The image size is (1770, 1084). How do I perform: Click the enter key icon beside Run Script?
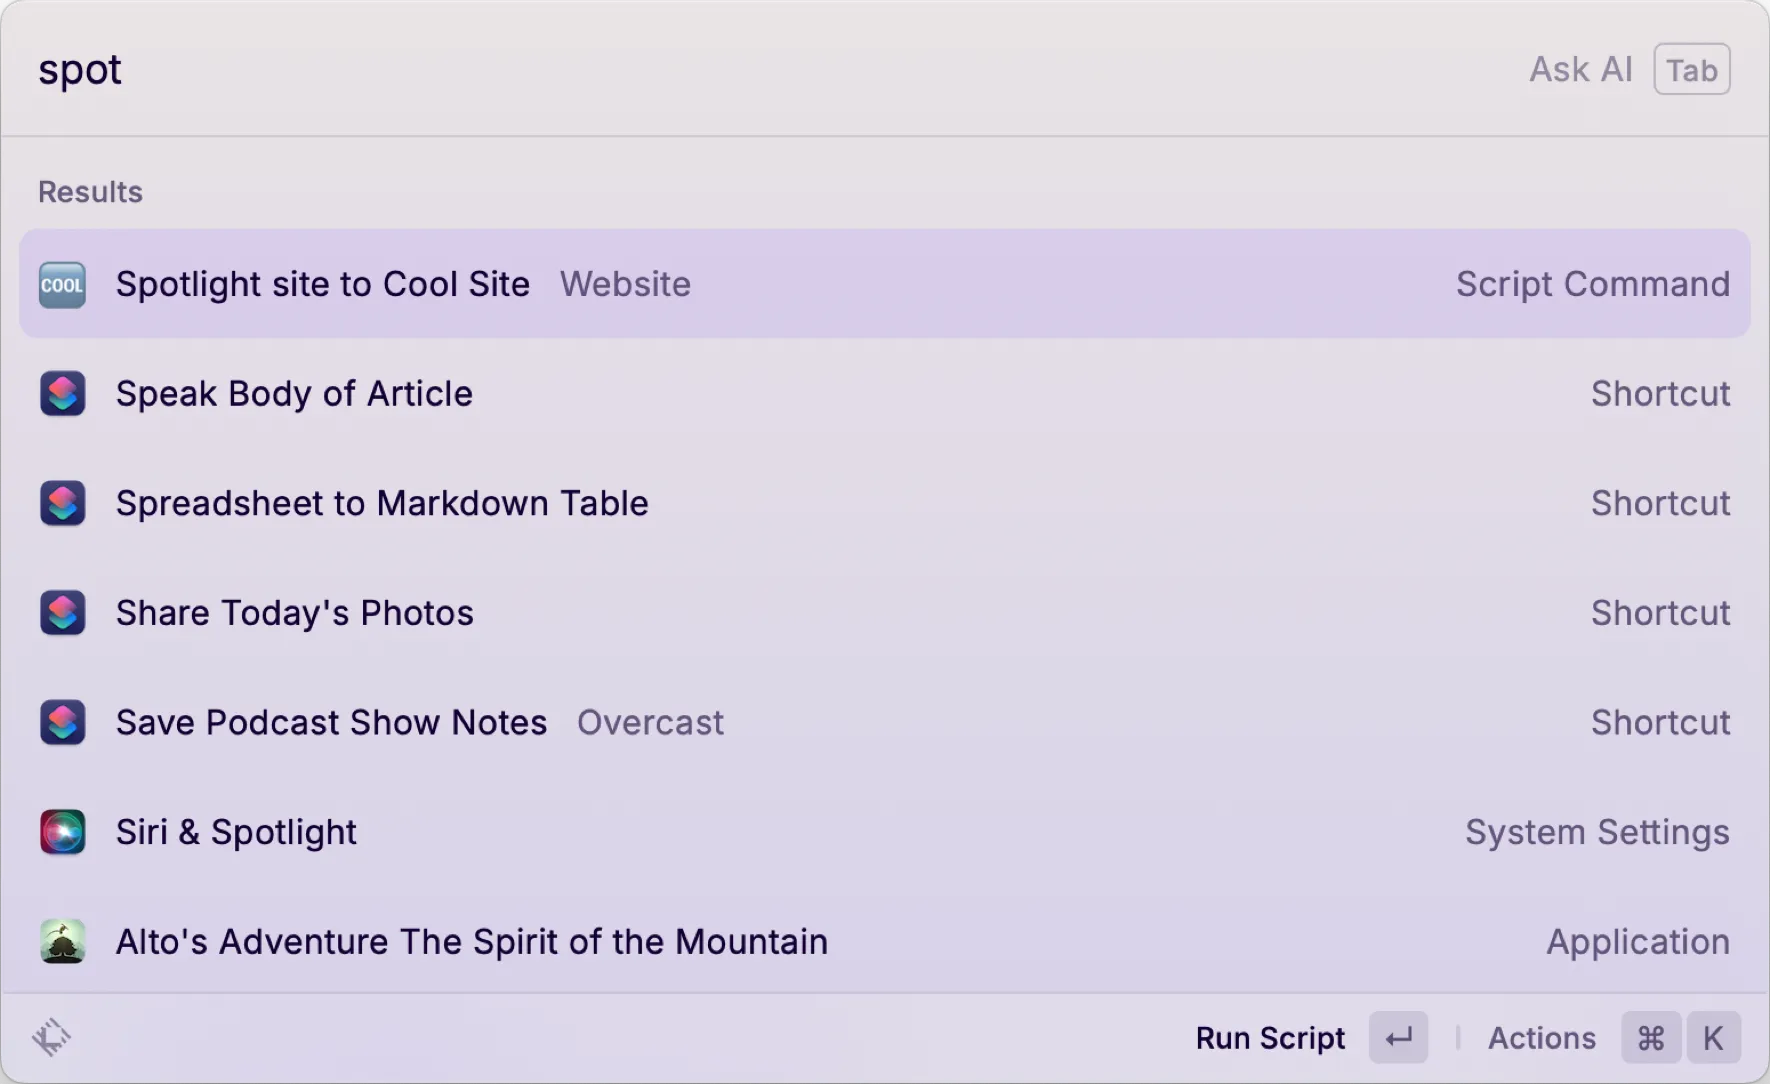tap(1399, 1037)
